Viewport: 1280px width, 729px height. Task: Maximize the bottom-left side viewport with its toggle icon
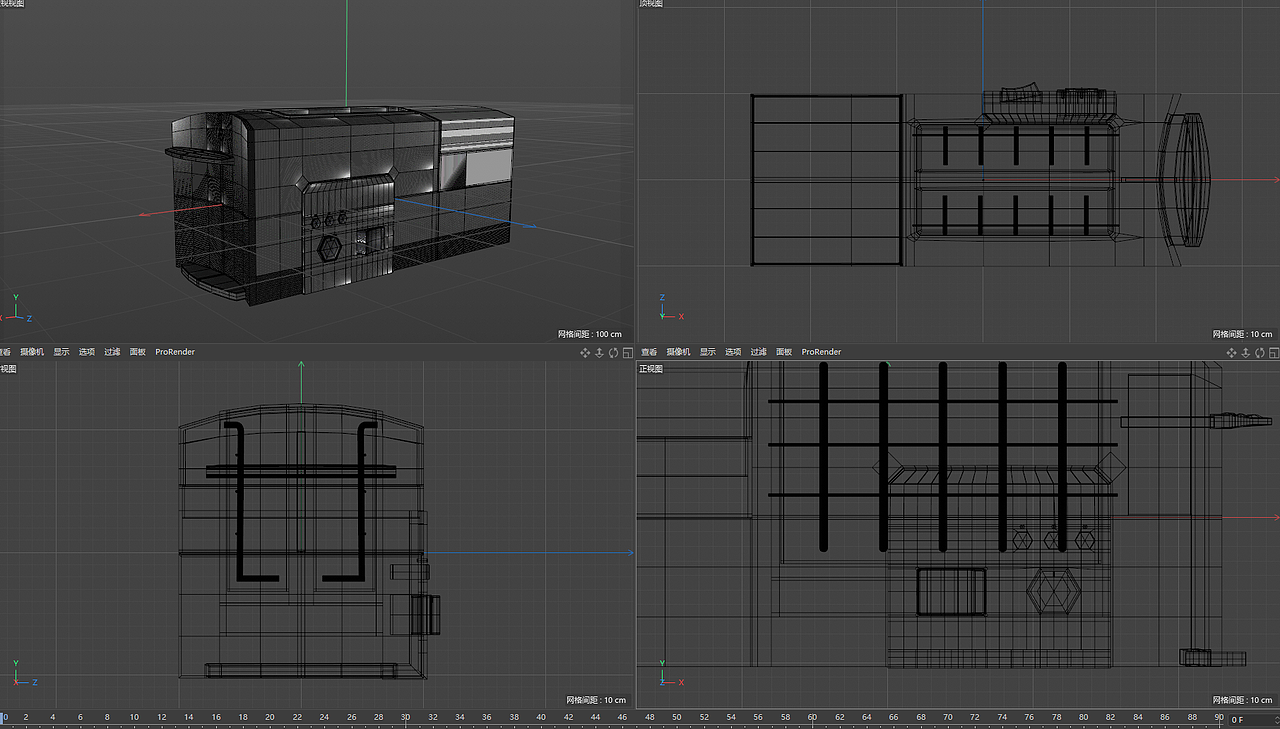click(x=628, y=352)
